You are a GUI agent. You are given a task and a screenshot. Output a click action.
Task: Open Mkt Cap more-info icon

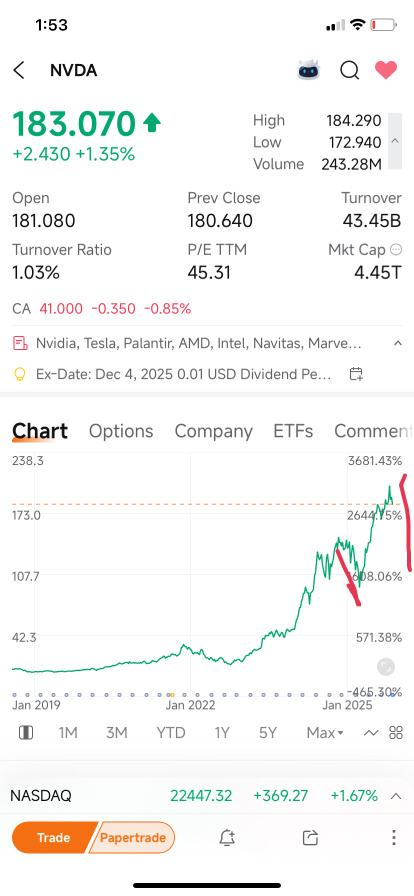395,250
